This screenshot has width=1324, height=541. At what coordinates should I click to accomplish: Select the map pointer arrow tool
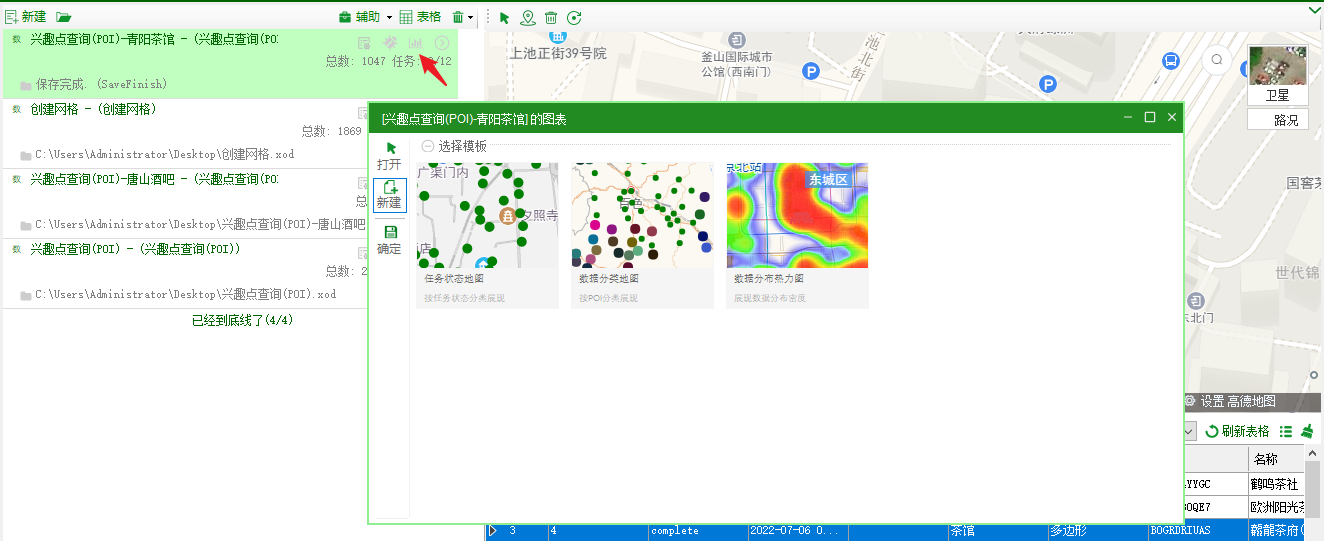(x=504, y=18)
